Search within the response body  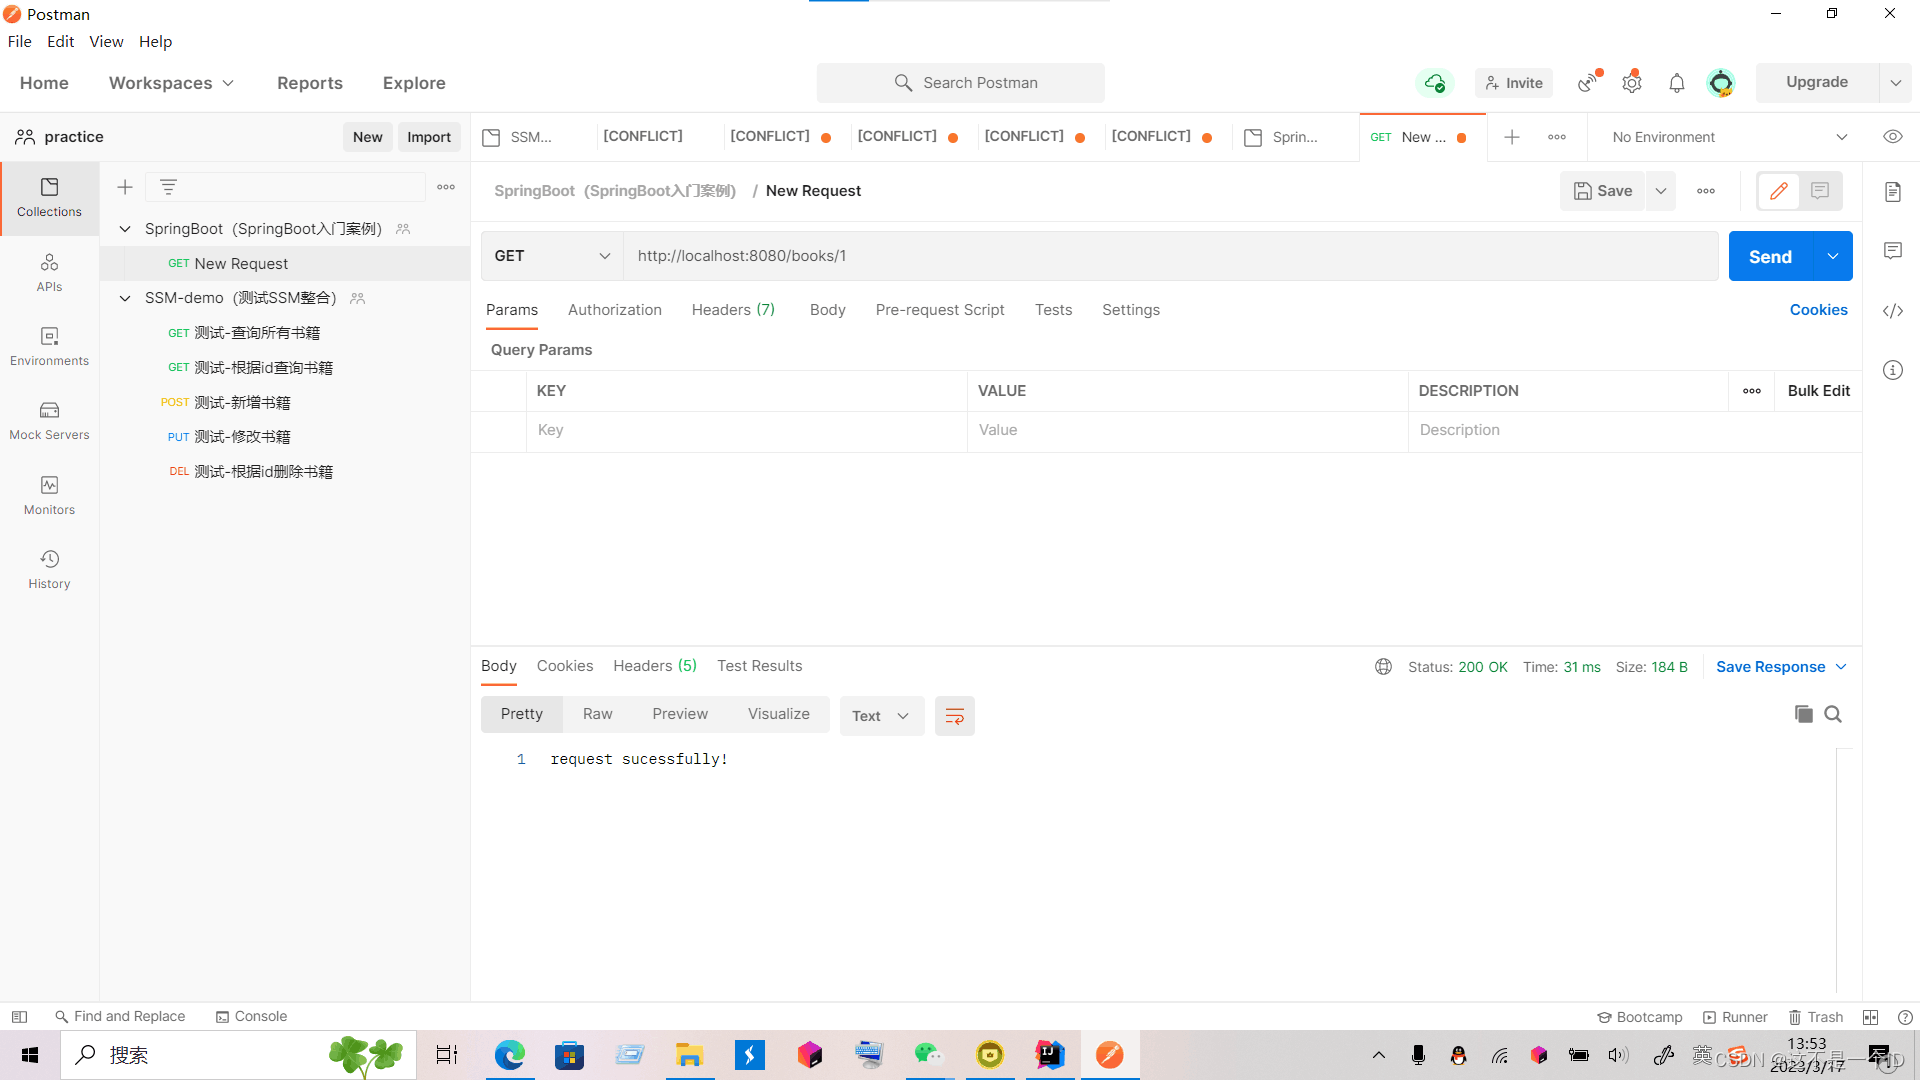click(x=1833, y=714)
